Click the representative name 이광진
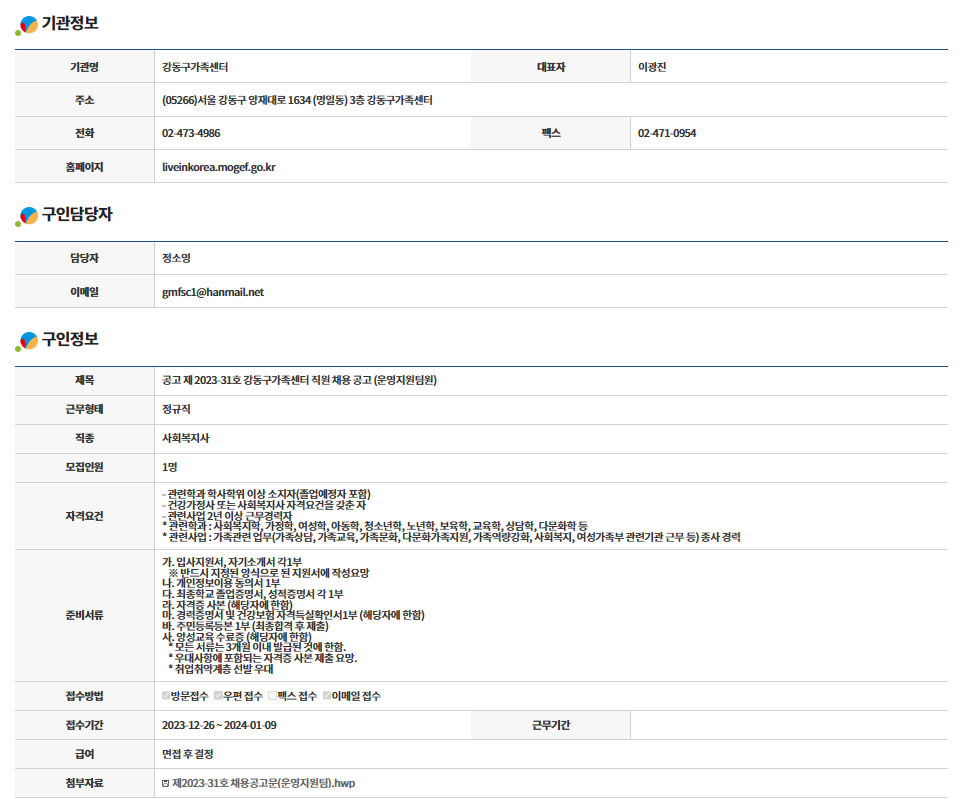Image resolution: width=961 pixels, height=799 pixels. point(652,67)
